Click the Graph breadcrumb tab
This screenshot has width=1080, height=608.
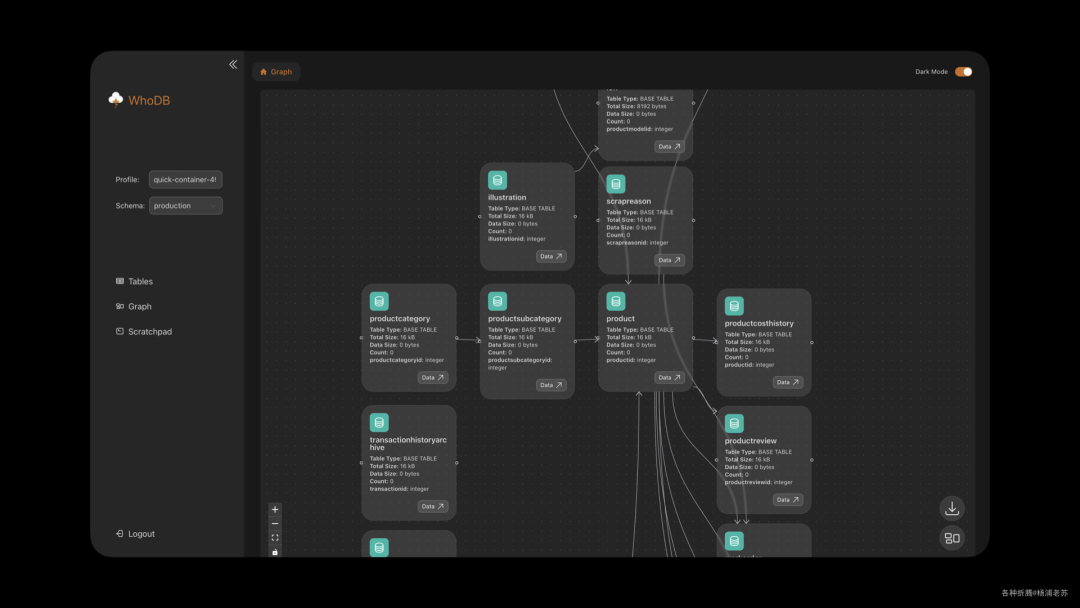pyautogui.click(x=276, y=72)
